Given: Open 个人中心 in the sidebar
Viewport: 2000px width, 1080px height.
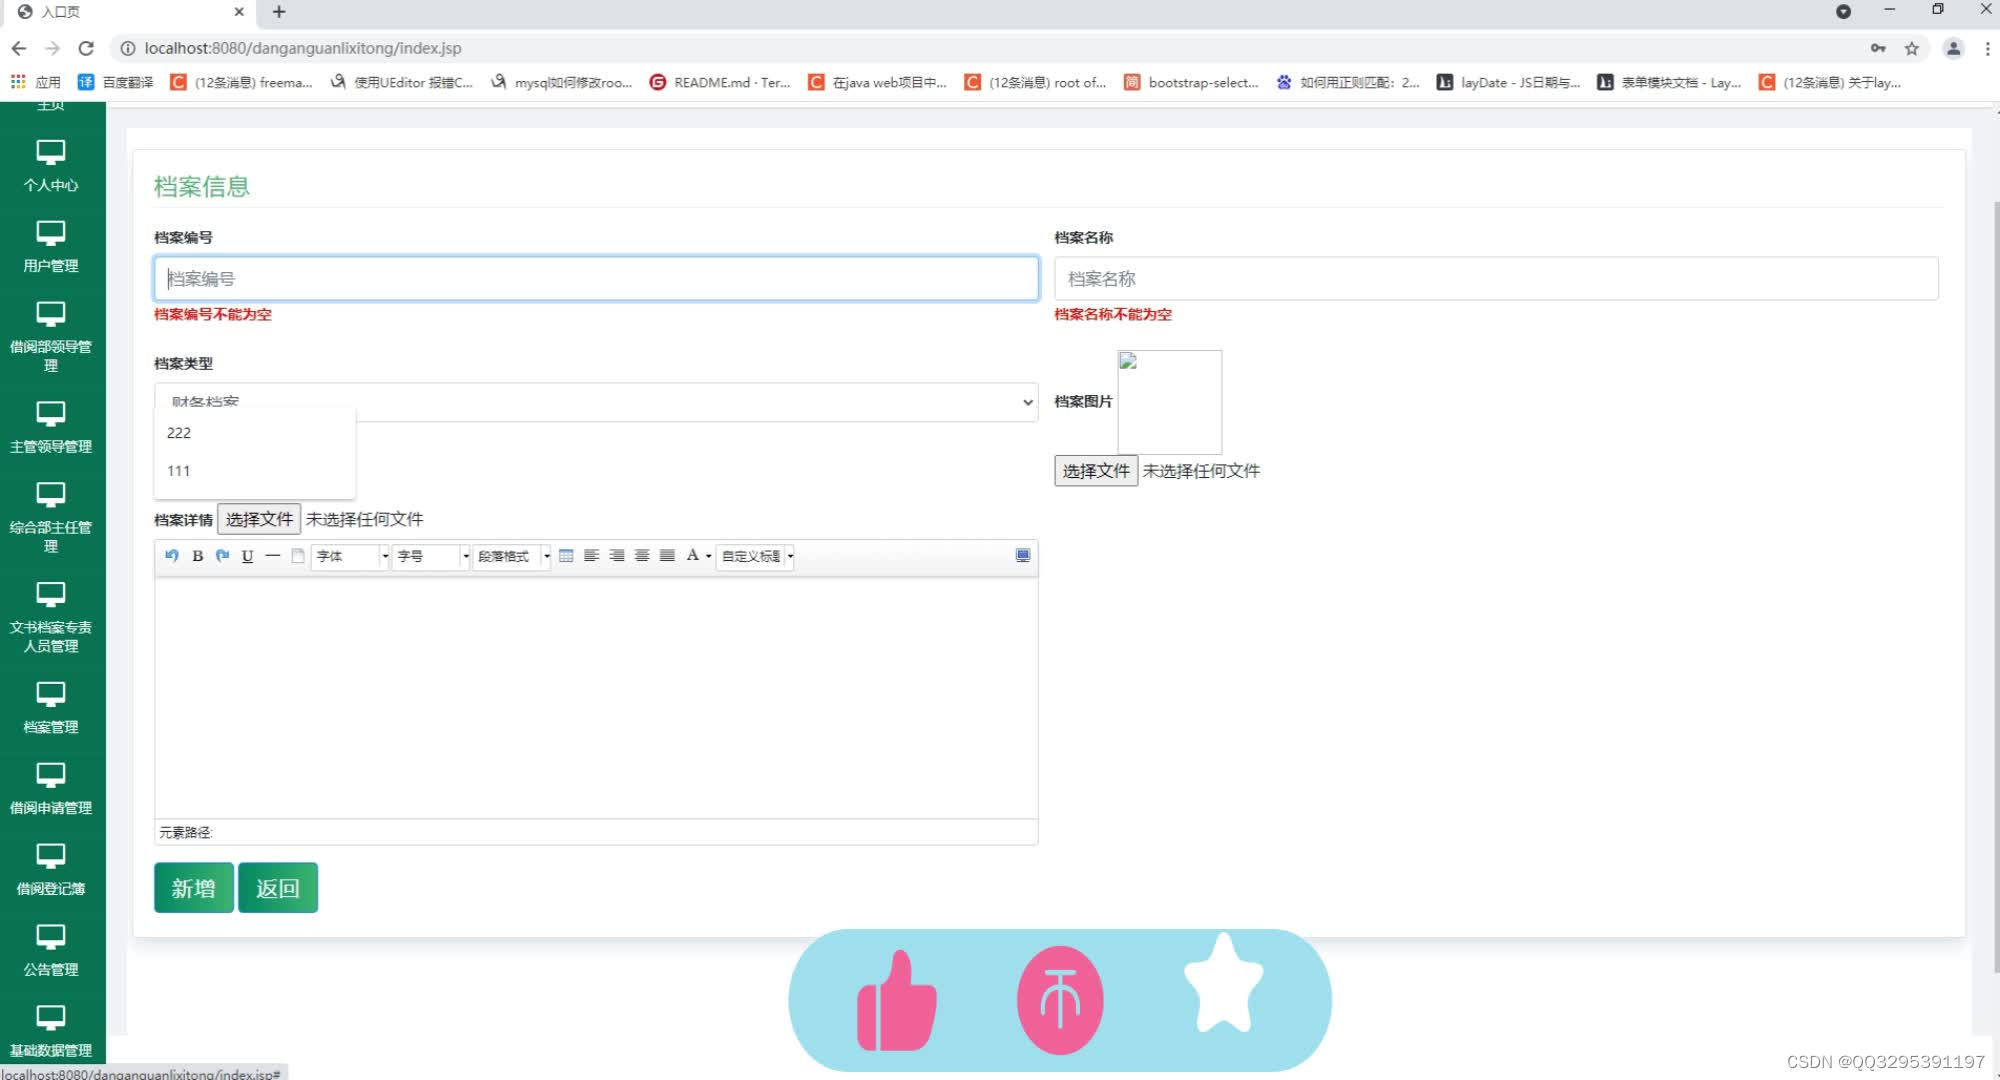Looking at the screenshot, I should tap(51, 166).
